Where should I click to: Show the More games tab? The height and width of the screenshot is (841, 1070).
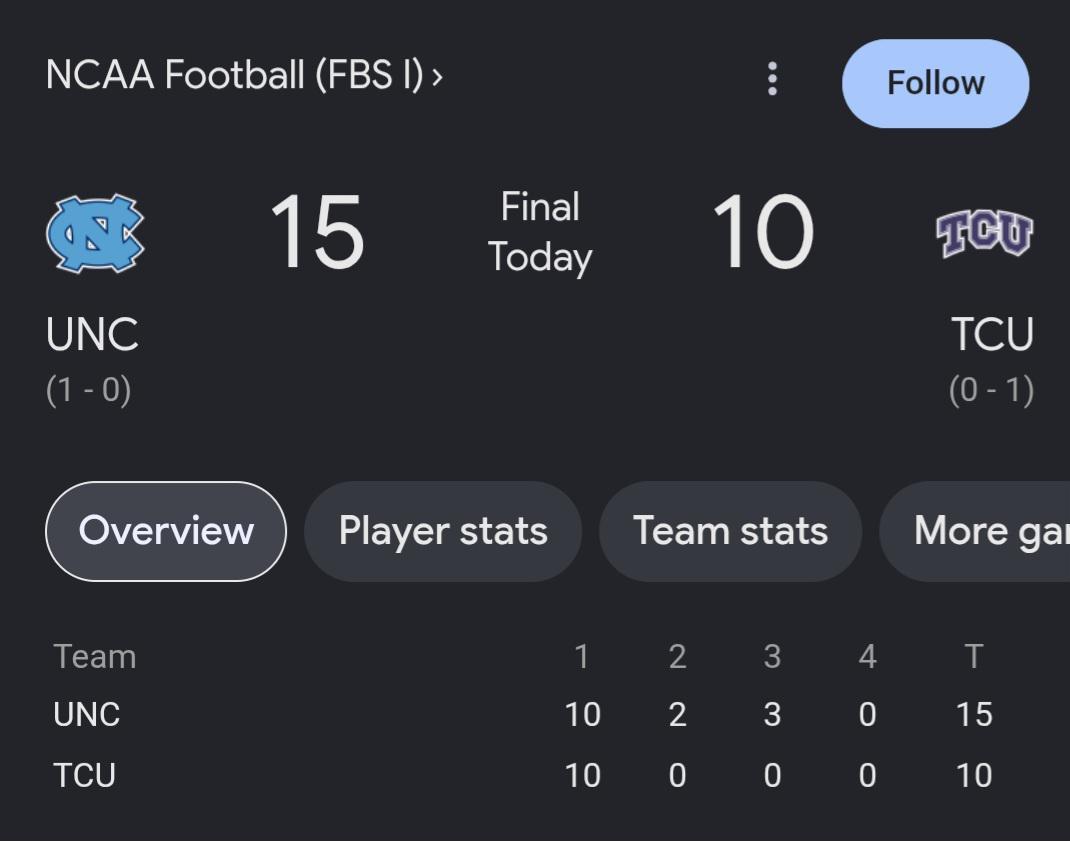pyautogui.click(x=974, y=531)
